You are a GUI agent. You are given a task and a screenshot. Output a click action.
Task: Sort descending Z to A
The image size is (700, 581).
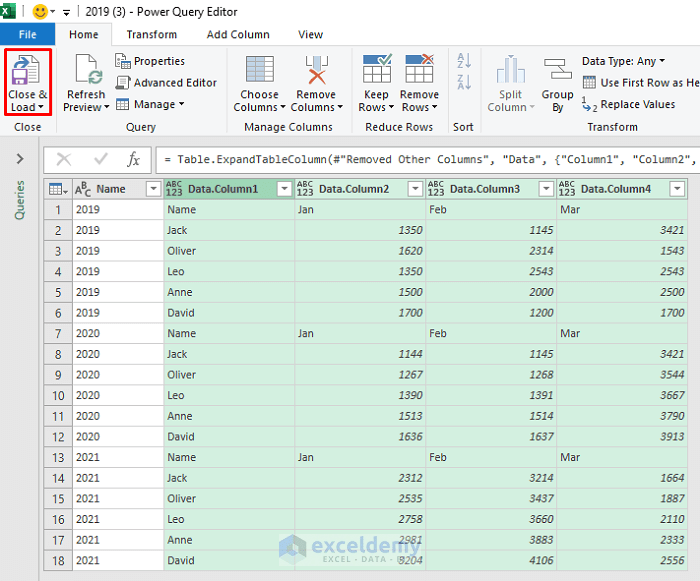[x=464, y=82]
